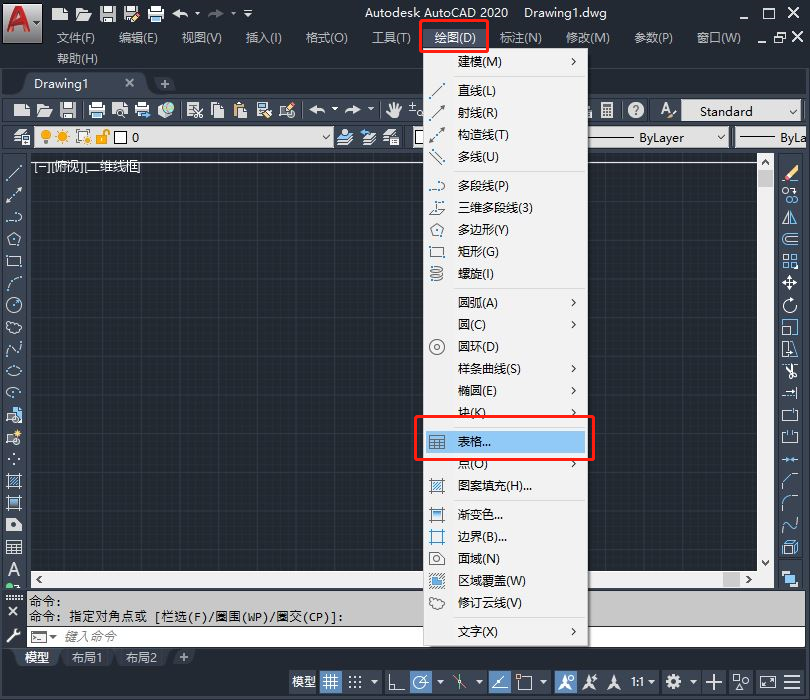Screen dimensions: 810x700
Task: Select the Rectangle tool in left toolbar
Action: click(13, 261)
